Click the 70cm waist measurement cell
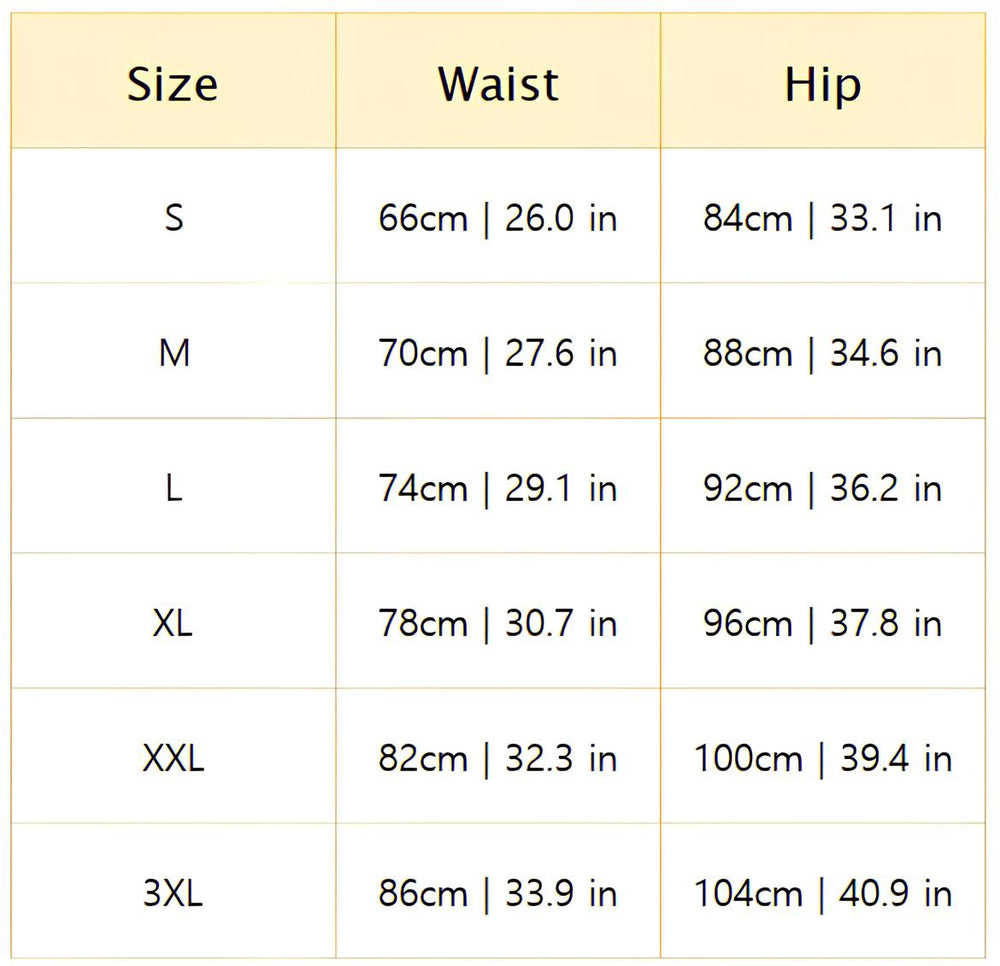This screenshot has width=1000, height=966. click(498, 353)
